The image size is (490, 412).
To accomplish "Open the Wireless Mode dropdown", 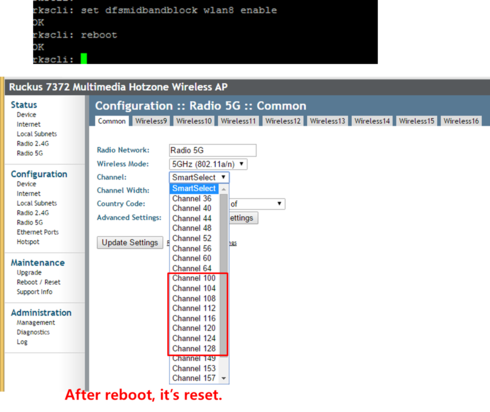I will click(x=208, y=164).
